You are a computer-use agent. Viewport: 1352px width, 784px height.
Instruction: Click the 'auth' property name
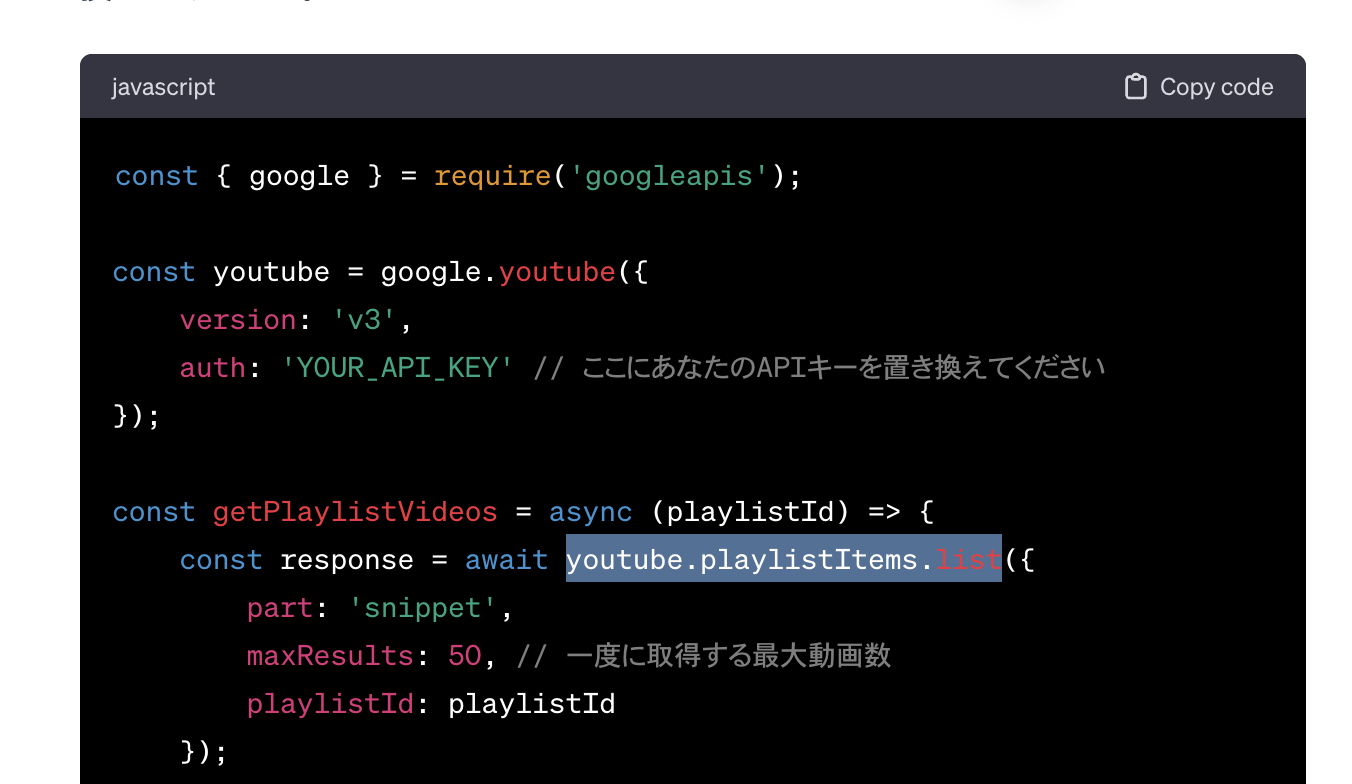coord(213,368)
